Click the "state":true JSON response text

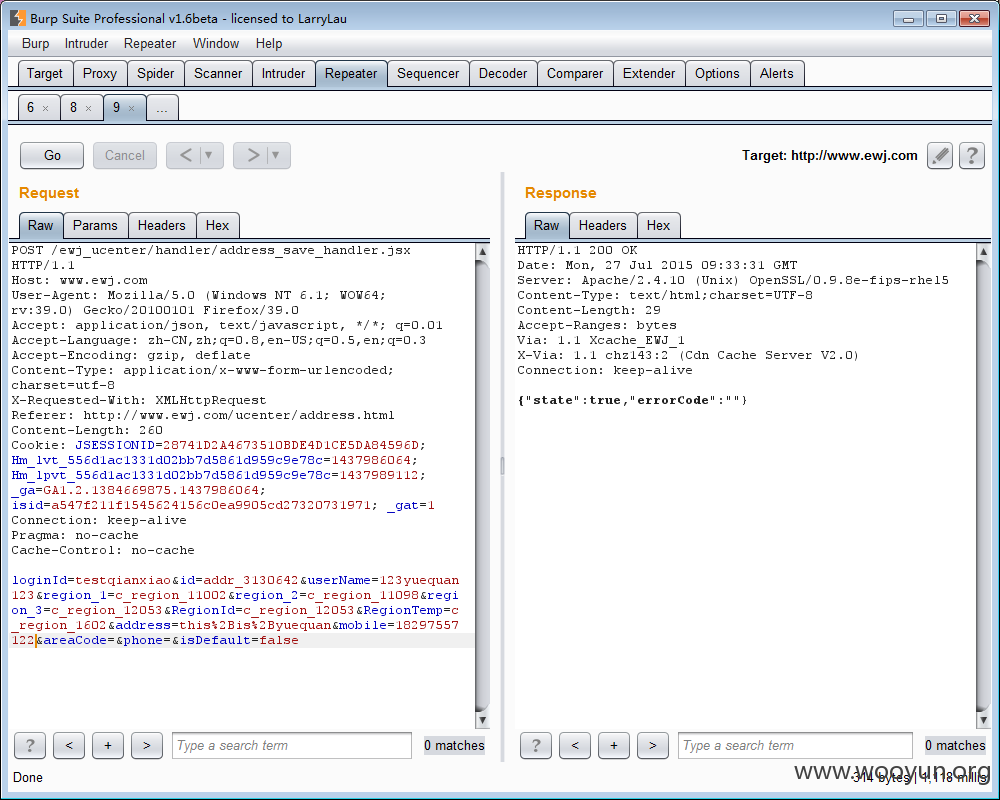(x=573, y=400)
